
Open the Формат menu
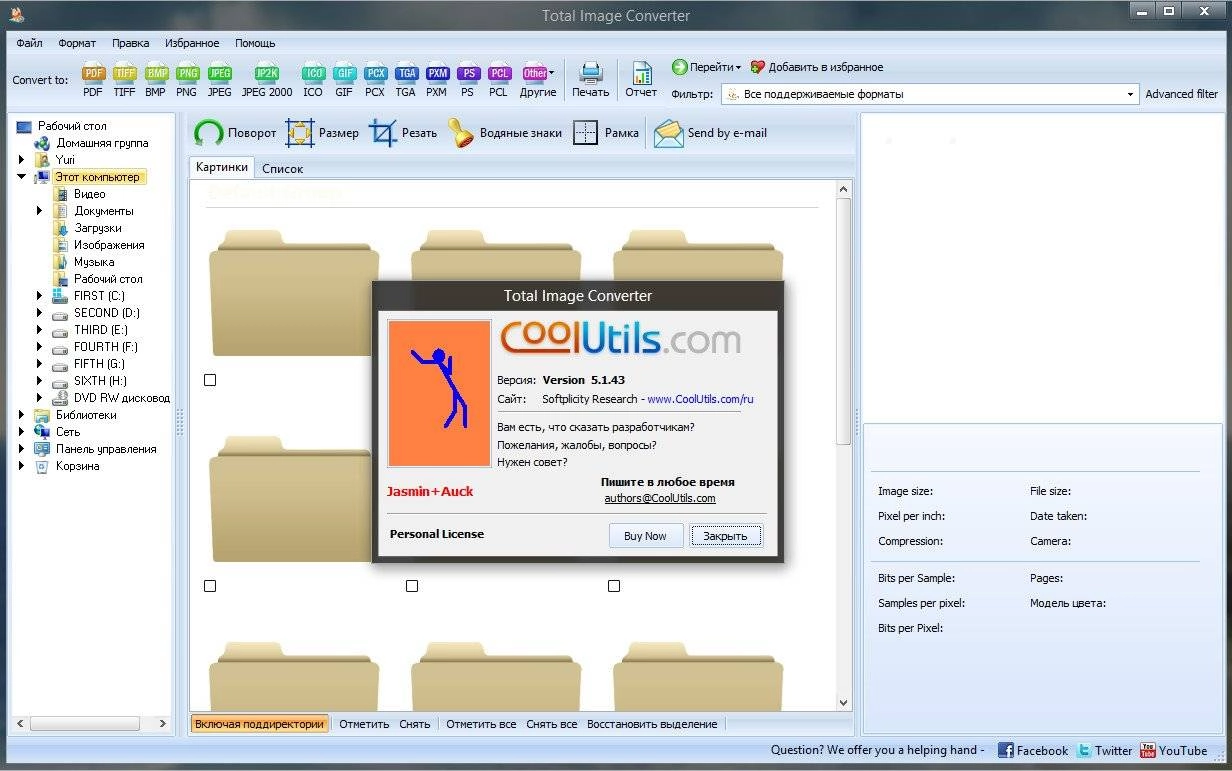[77, 43]
